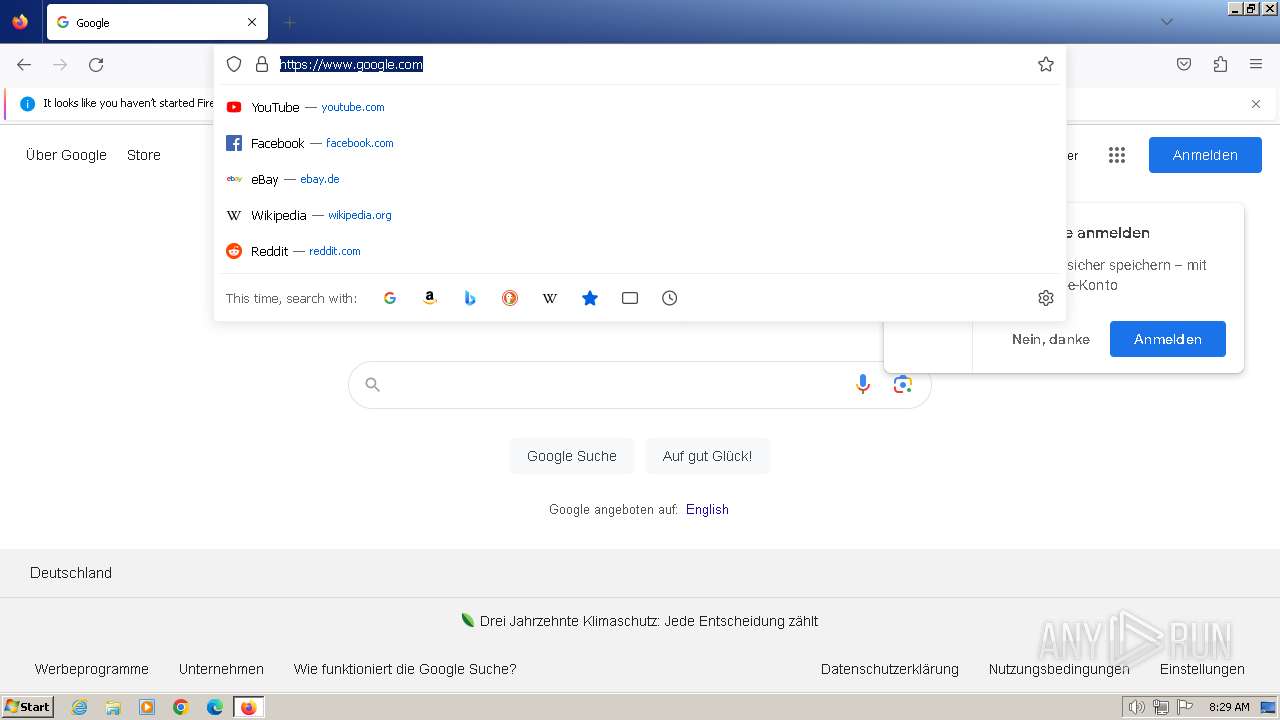
Task: Go back with the toolbar back arrow
Action: (x=24, y=64)
